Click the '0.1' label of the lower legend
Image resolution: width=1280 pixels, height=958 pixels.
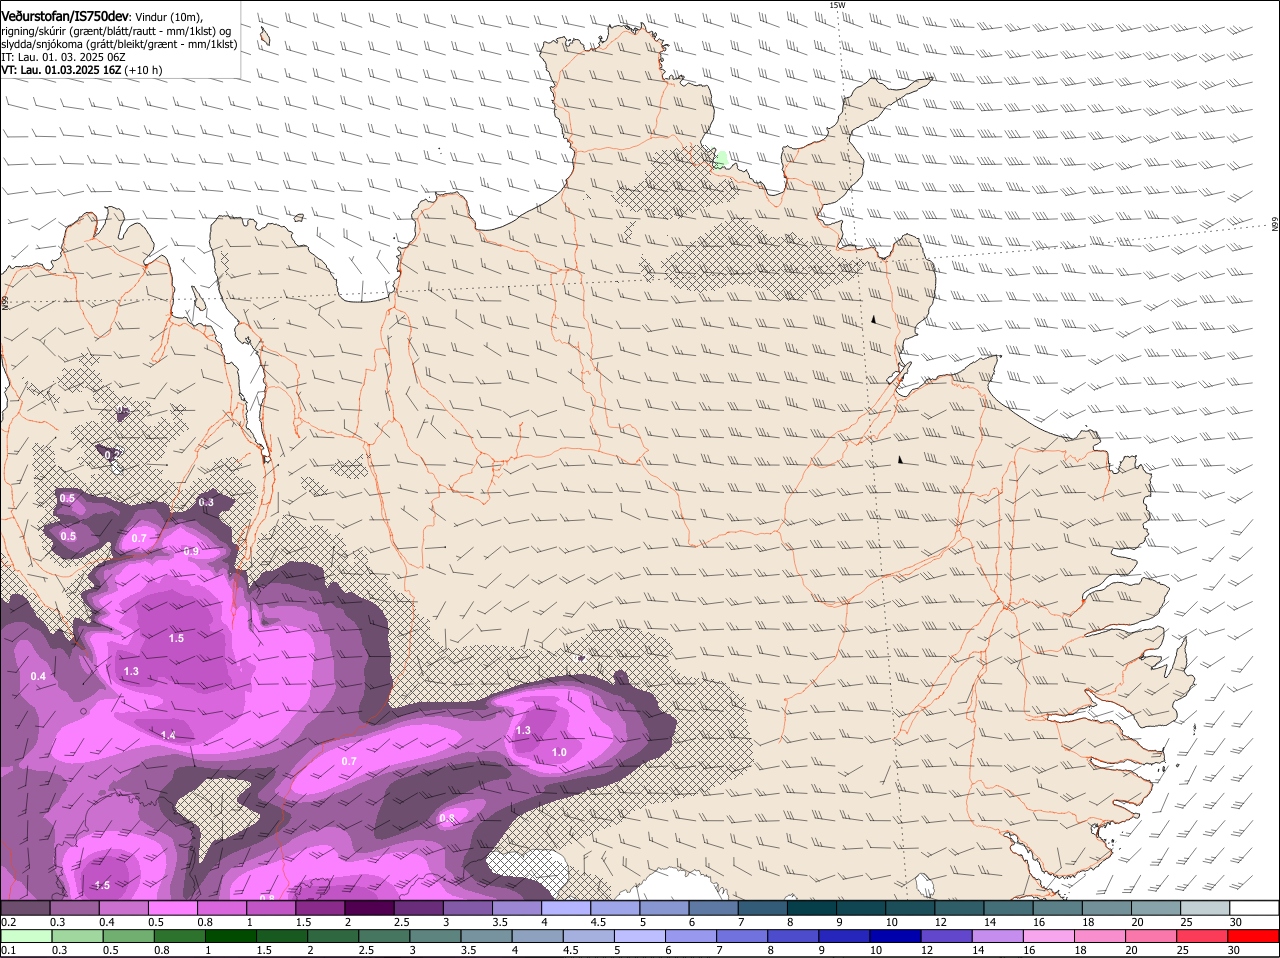point(8,950)
